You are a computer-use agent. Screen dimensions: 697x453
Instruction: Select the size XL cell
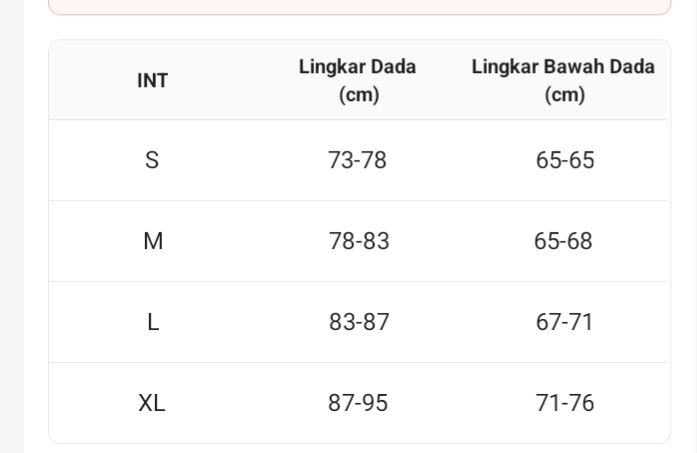pyautogui.click(x=152, y=403)
